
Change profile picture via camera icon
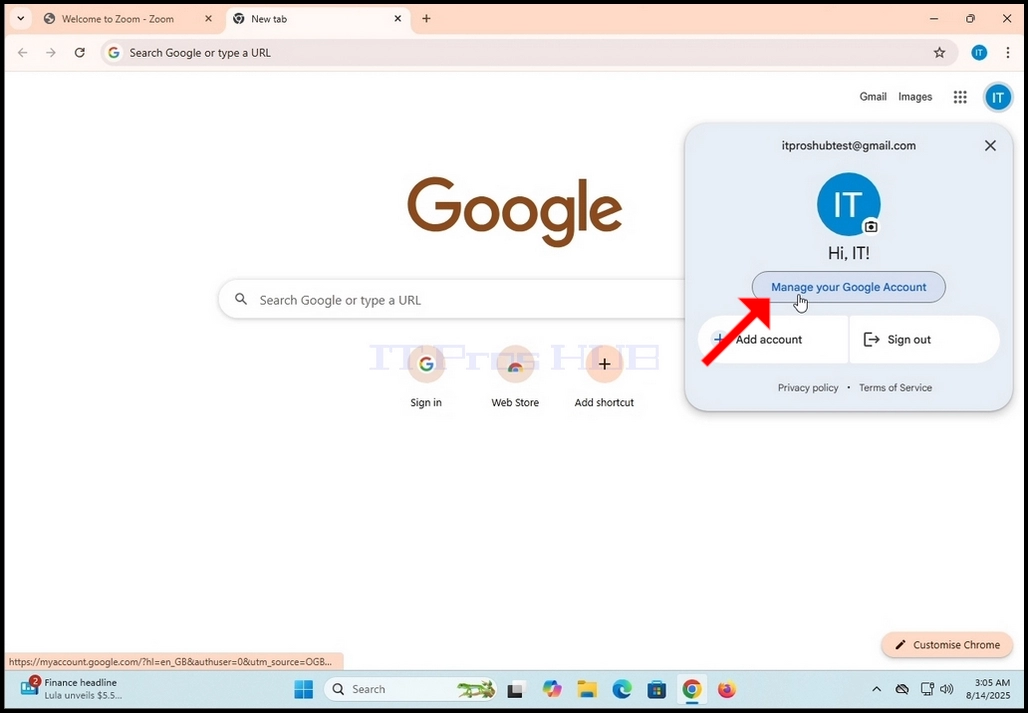(x=871, y=226)
